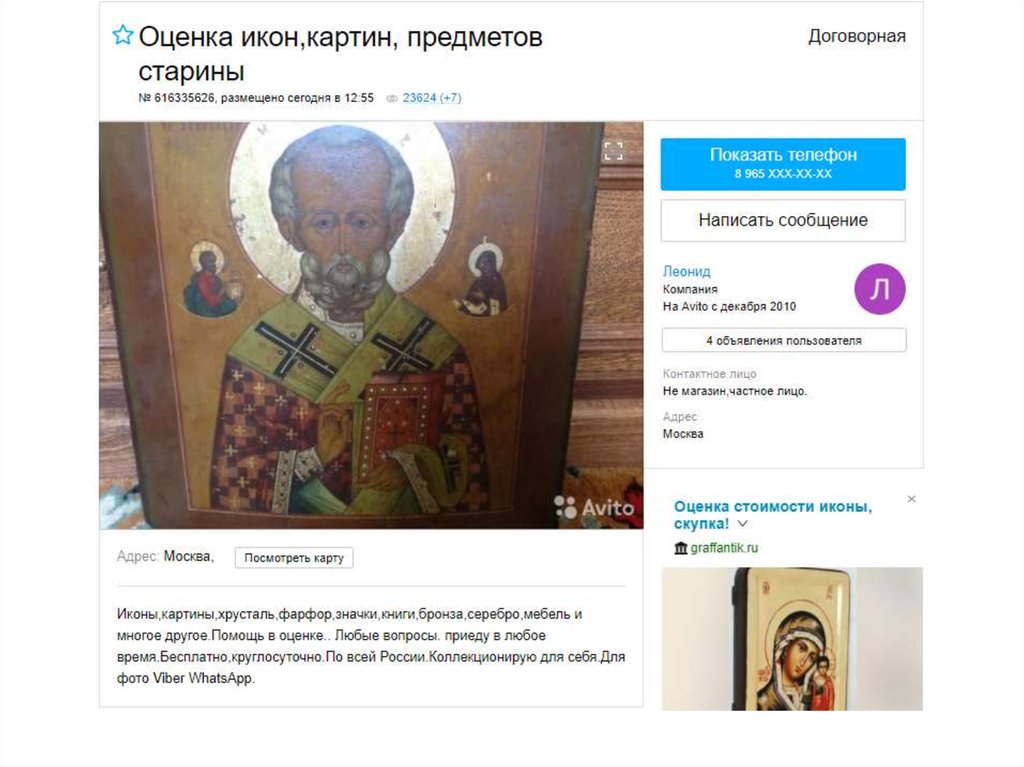Open seller Леонид's profile link
The height and width of the screenshot is (767, 1024).
(686, 271)
